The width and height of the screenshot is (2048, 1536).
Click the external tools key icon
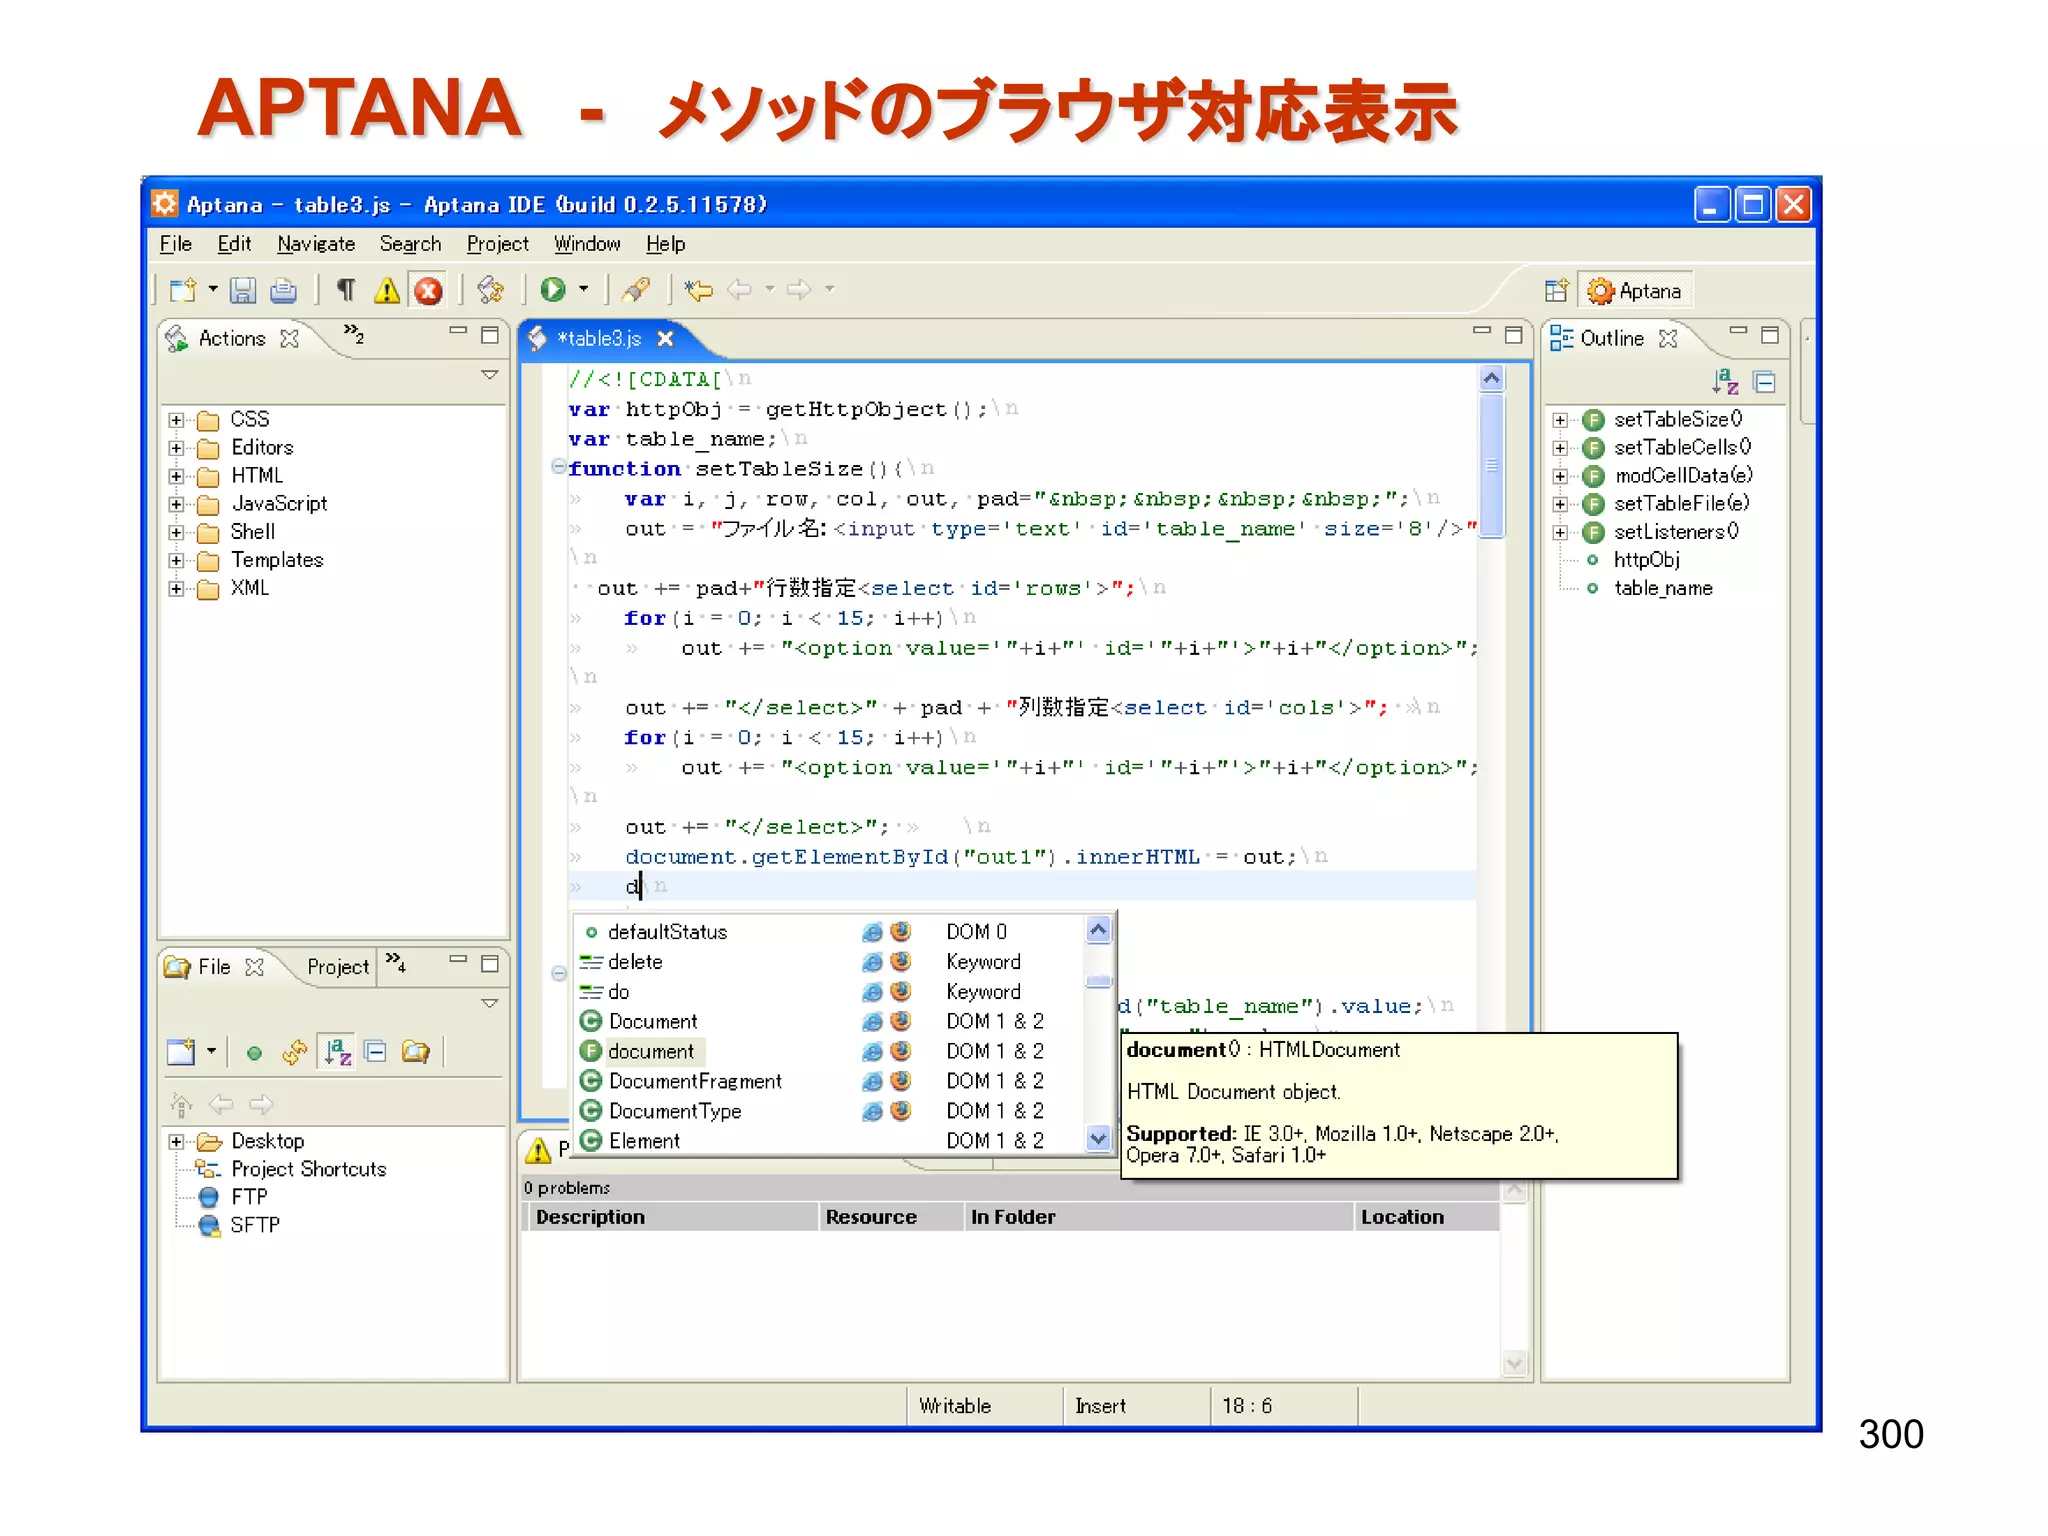(x=636, y=290)
